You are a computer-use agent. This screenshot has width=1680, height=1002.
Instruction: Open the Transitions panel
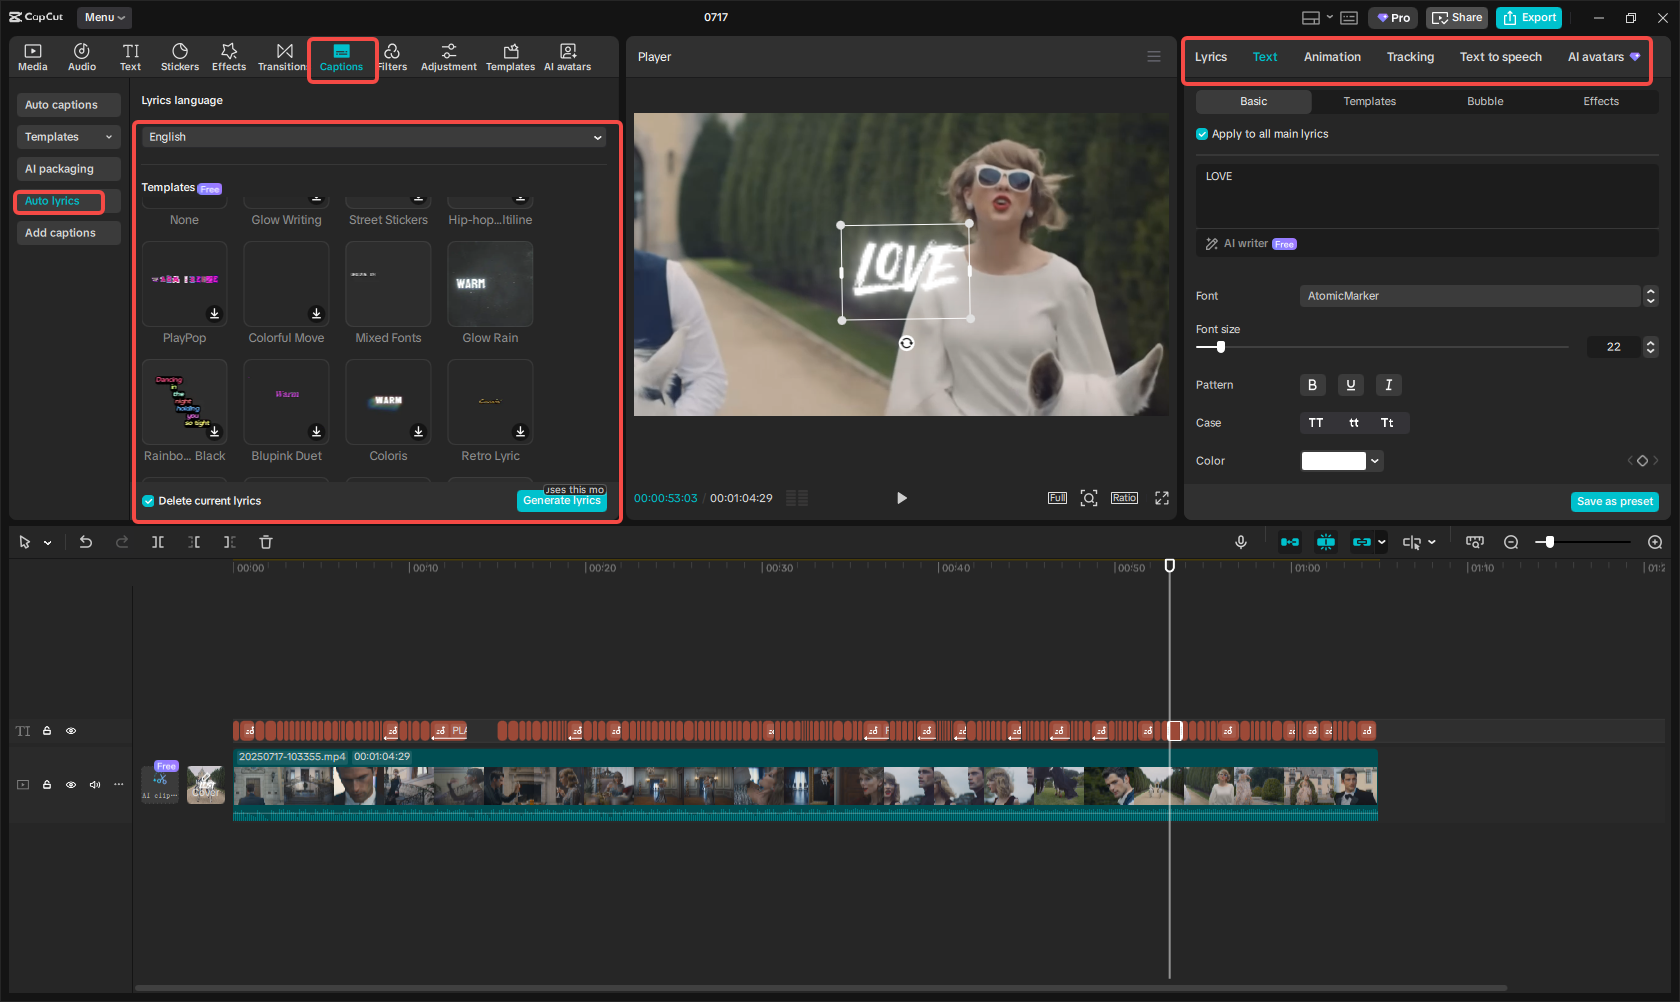[x=283, y=56]
